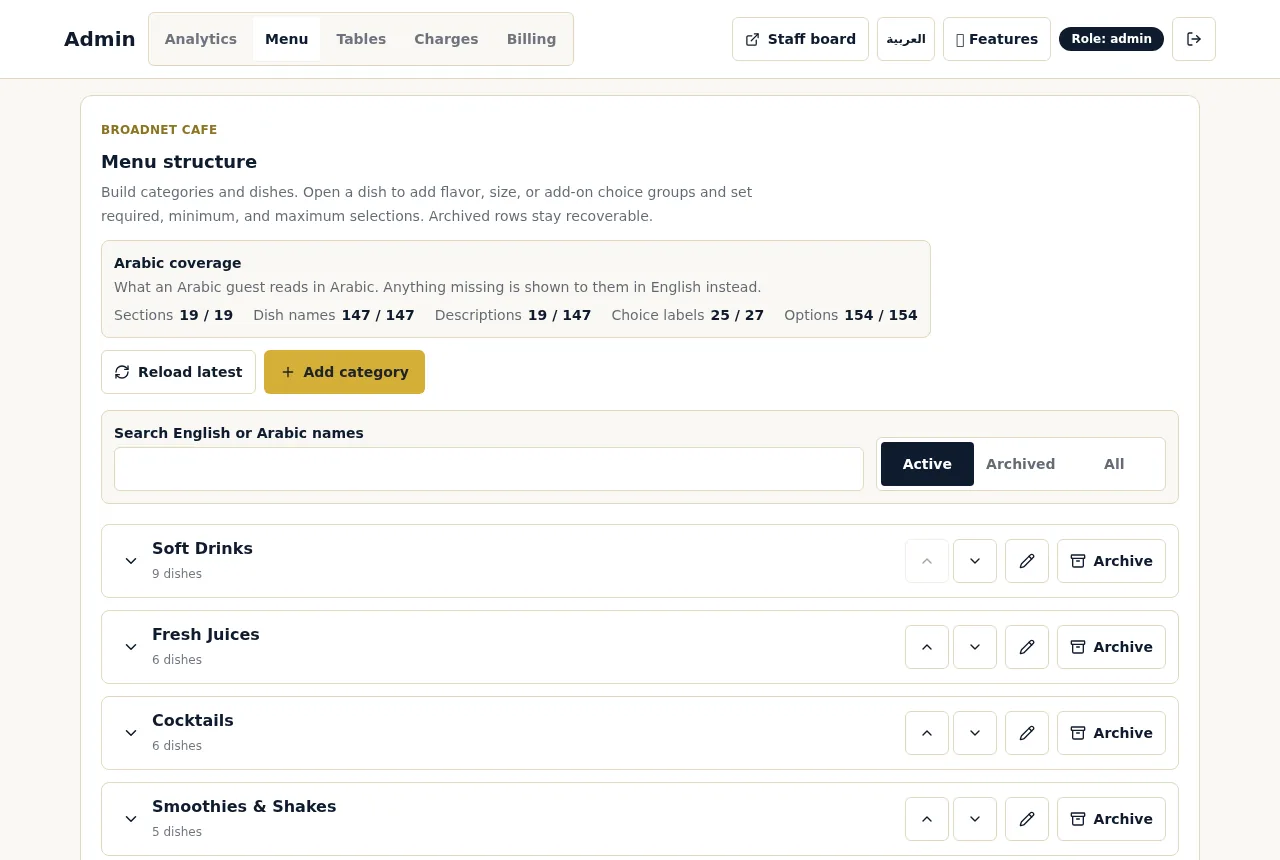The image size is (1280, 860).
Task: Click the sign-out icon button
Action: (1194, 39)
